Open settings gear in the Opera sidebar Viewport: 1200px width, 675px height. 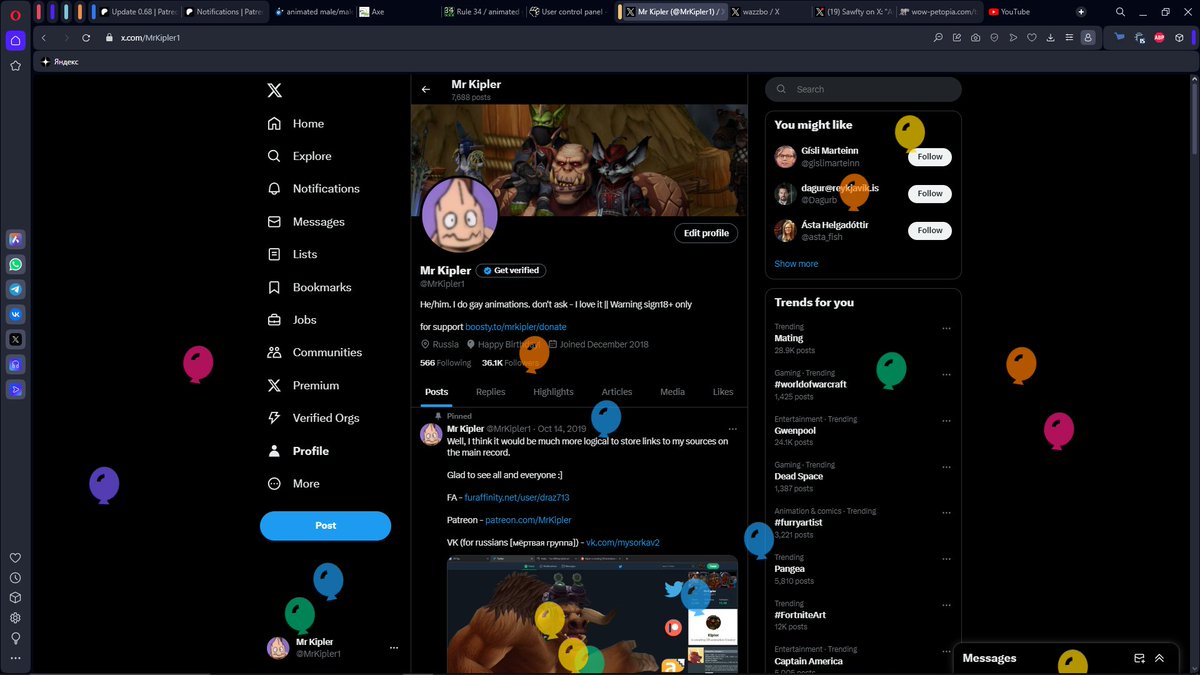[x=15, y=618]
